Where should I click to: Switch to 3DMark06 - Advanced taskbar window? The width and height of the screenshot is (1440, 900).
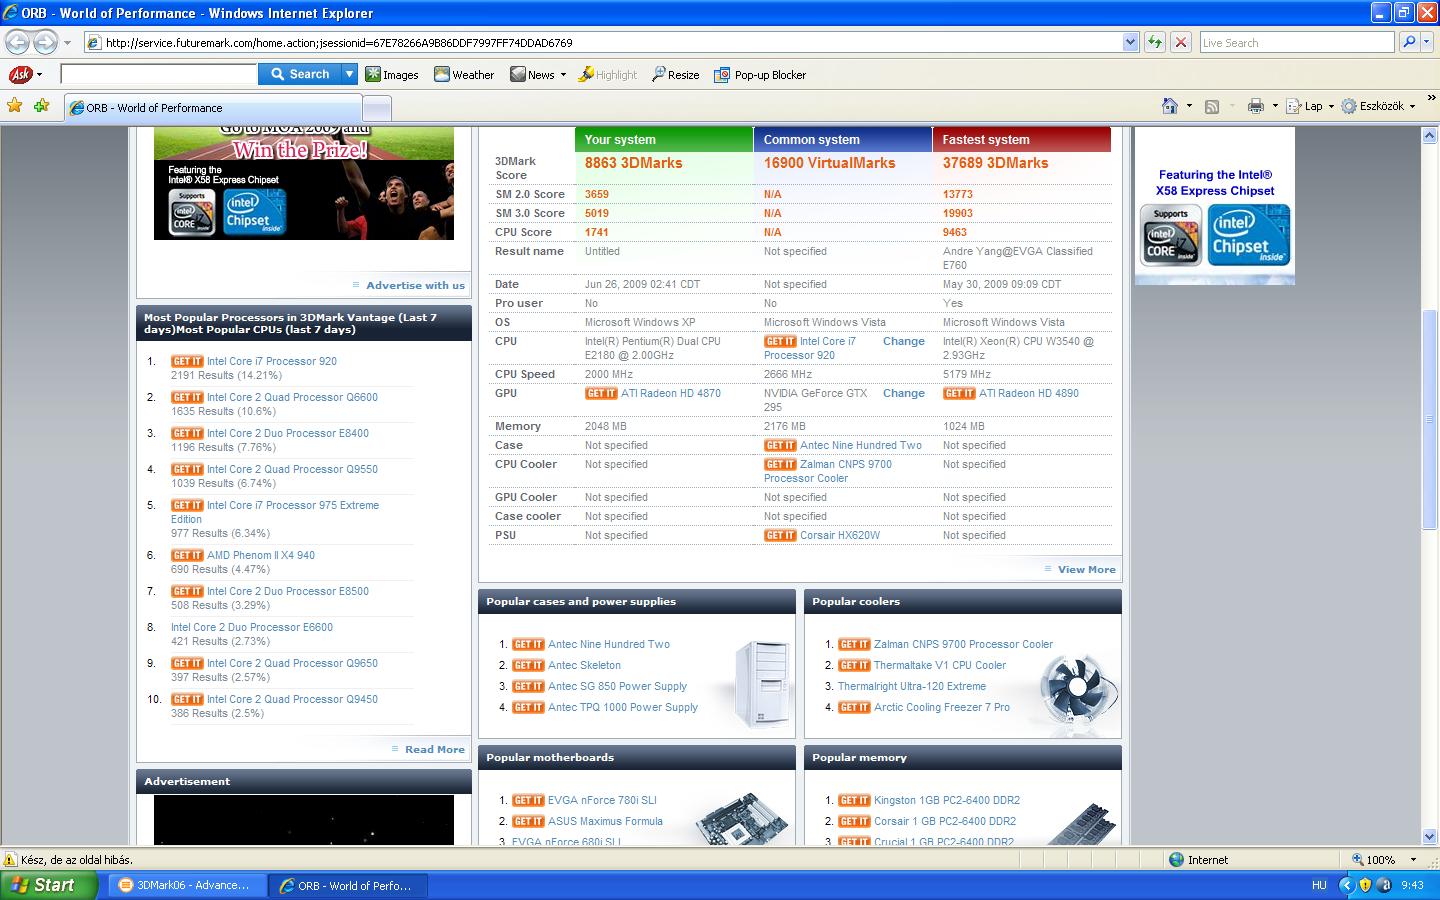[187, 885]
